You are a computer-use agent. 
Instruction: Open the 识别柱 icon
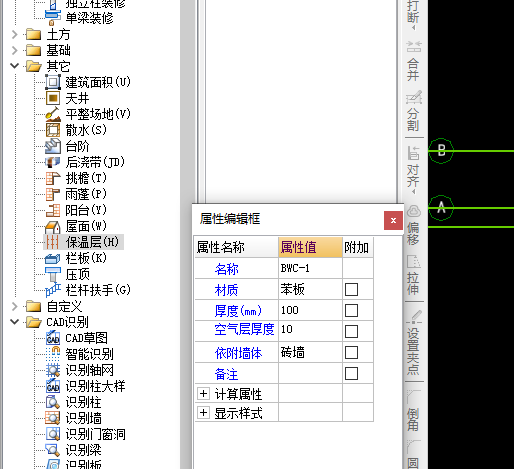pyautogui.click(x=53, y=402)
